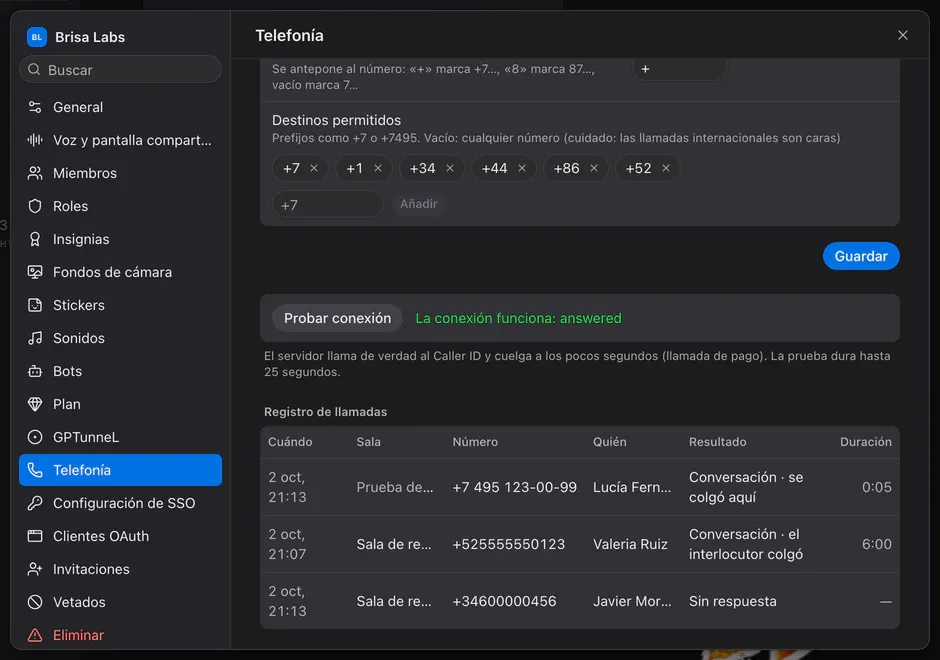Screen dimensions: 940x660
Task: Click the Plan diamond icon
Action: coord(35,404)
